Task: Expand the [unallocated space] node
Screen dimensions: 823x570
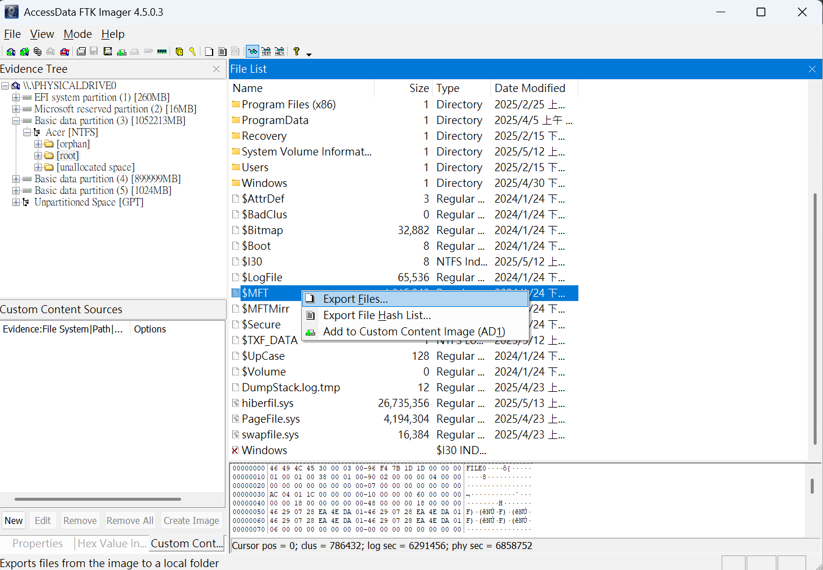Action: (x=38, y=167)
